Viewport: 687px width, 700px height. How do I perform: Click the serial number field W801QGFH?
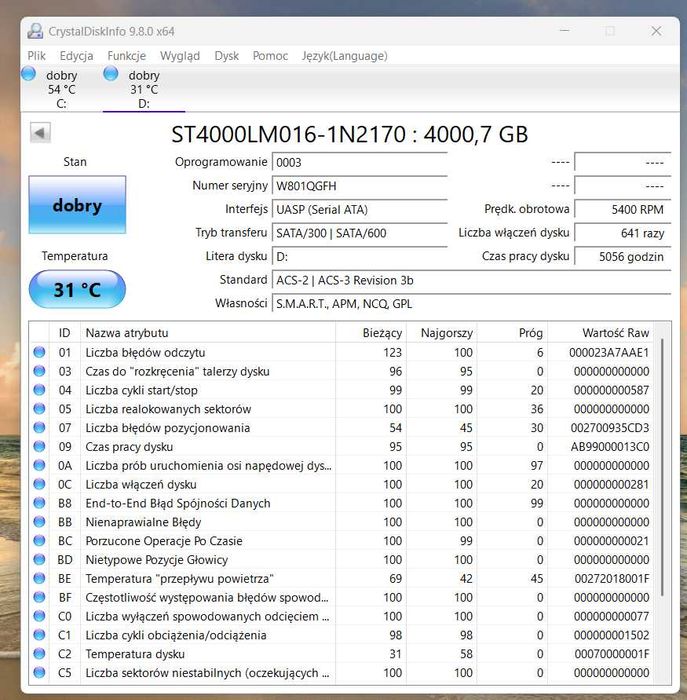(360, 186)
